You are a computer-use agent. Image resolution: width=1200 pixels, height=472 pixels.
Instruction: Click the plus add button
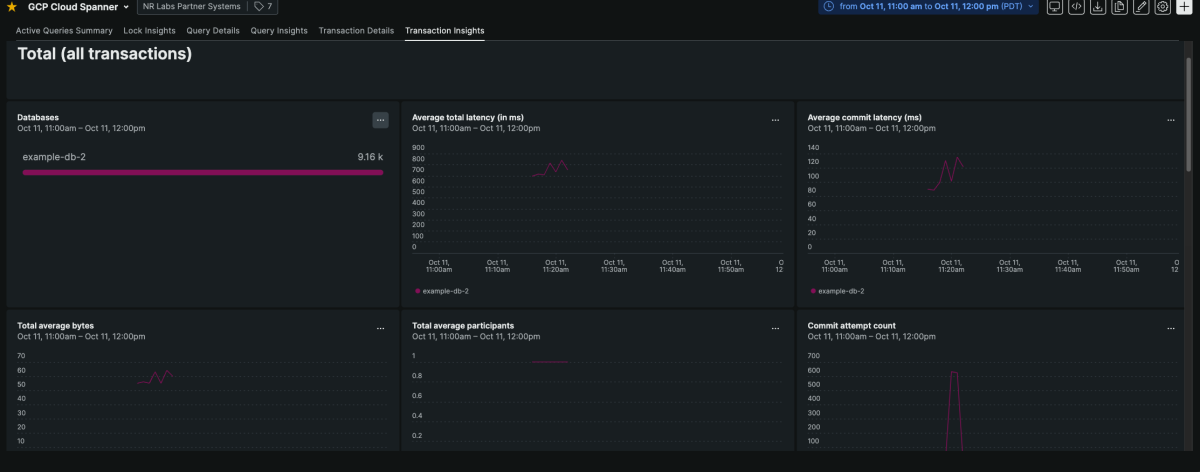[x=1184, y=7]
